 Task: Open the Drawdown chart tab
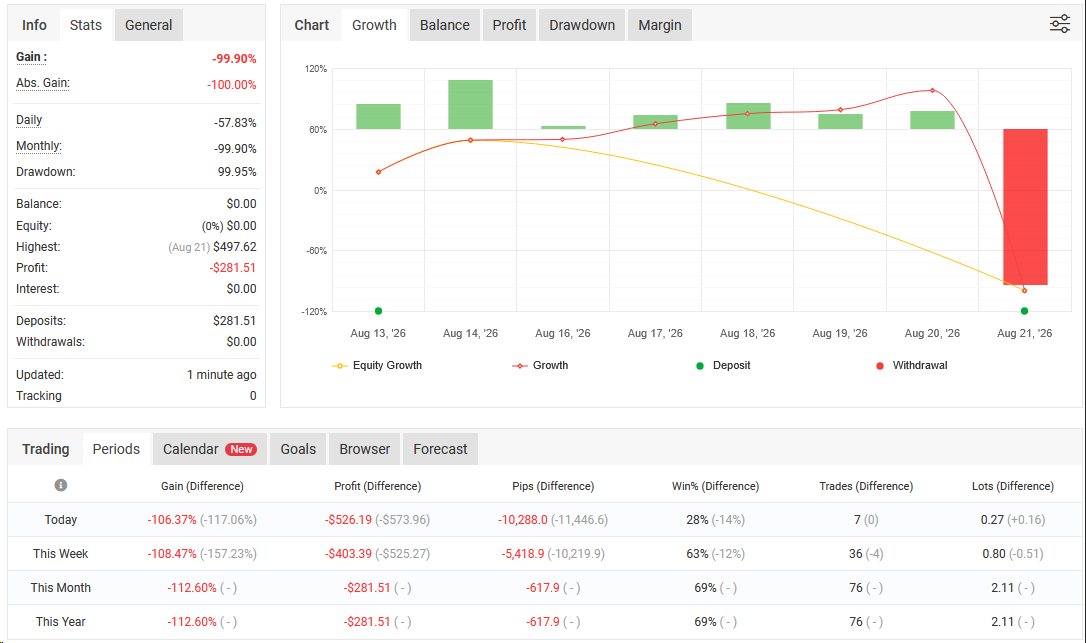582,25
